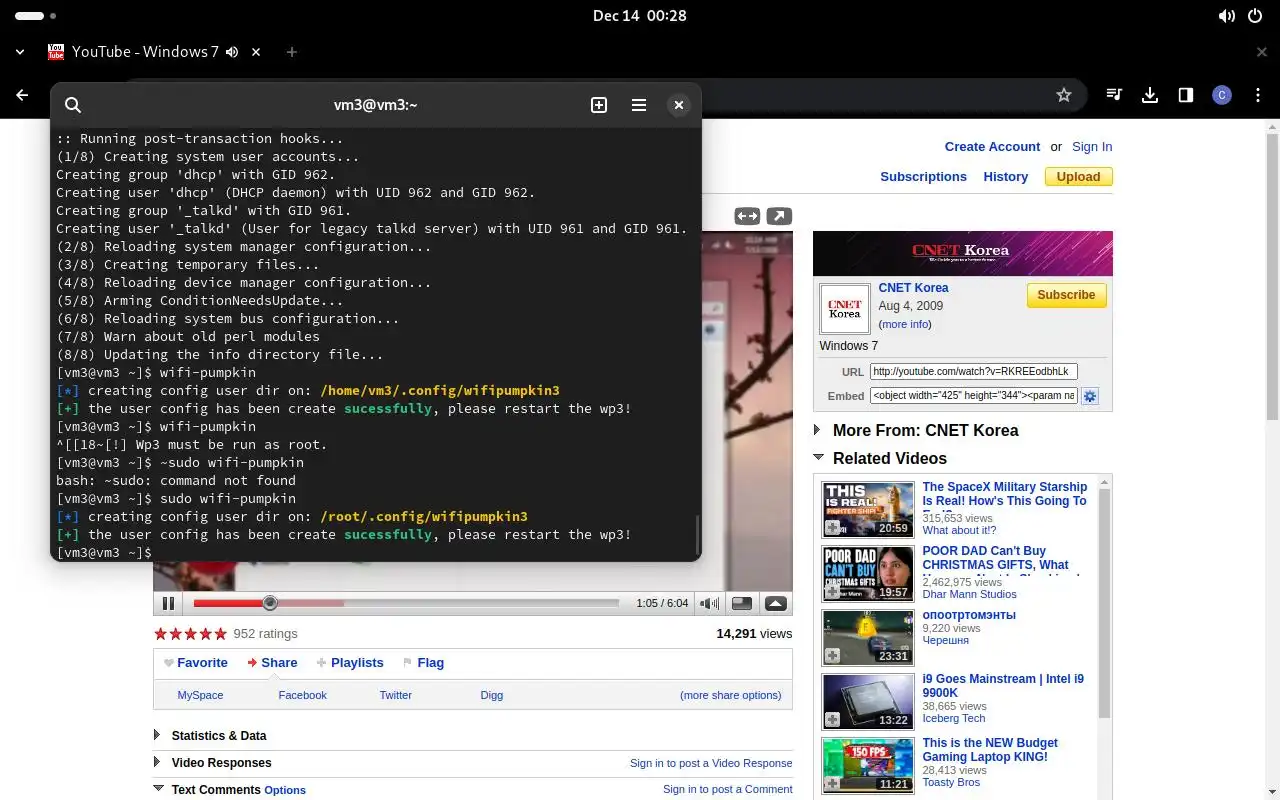The width and height of the screenshot is (1280, 800).
Task: Open browser media controls icon
Action: point(1114,95)
